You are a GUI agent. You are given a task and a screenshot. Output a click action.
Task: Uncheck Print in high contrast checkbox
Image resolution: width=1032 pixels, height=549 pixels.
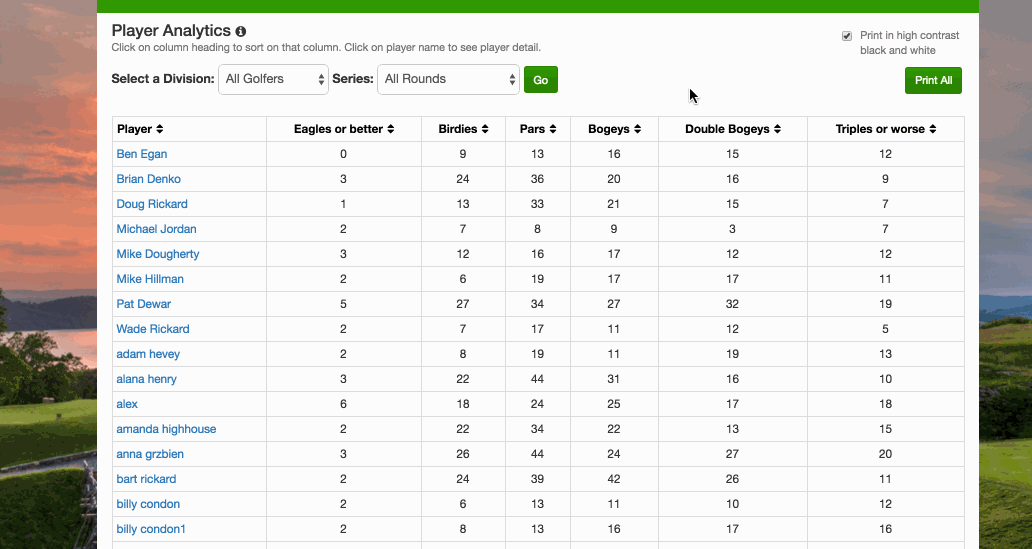pos(847,36)
